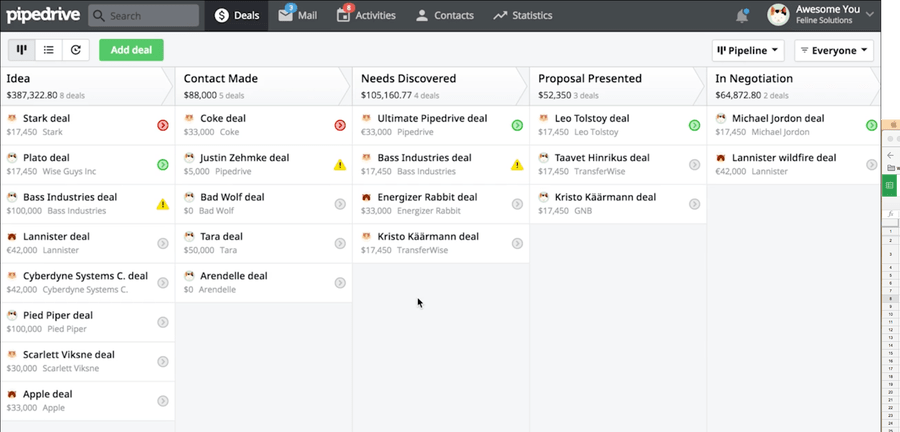Open the Pipeline dropdown
900x432 pixels.
[748, 50]
